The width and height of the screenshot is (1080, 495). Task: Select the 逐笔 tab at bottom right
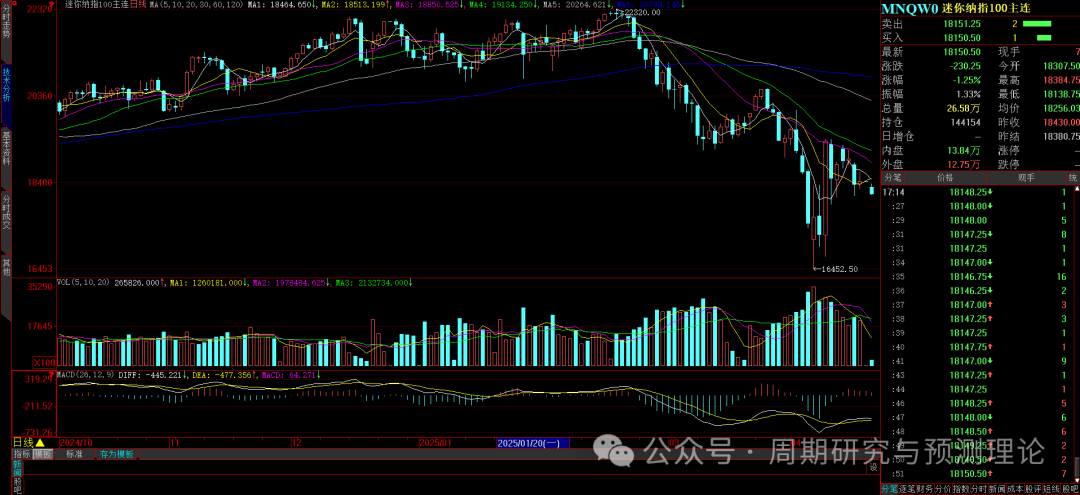click(x=905, y=489)
